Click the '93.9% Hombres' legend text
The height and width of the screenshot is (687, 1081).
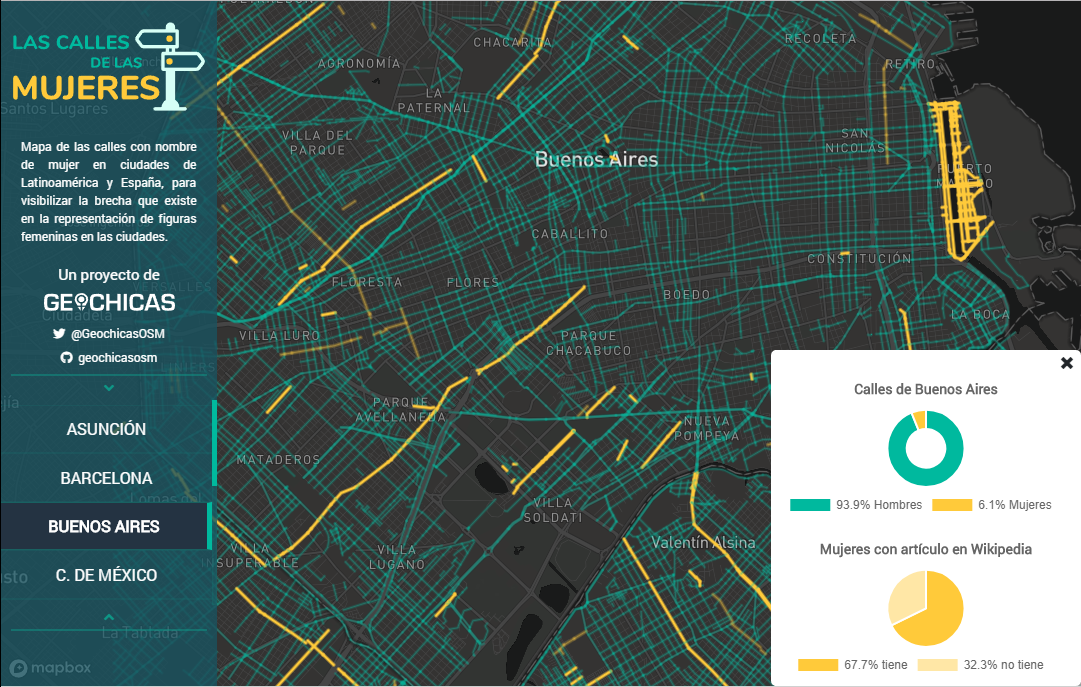point(879,505)
